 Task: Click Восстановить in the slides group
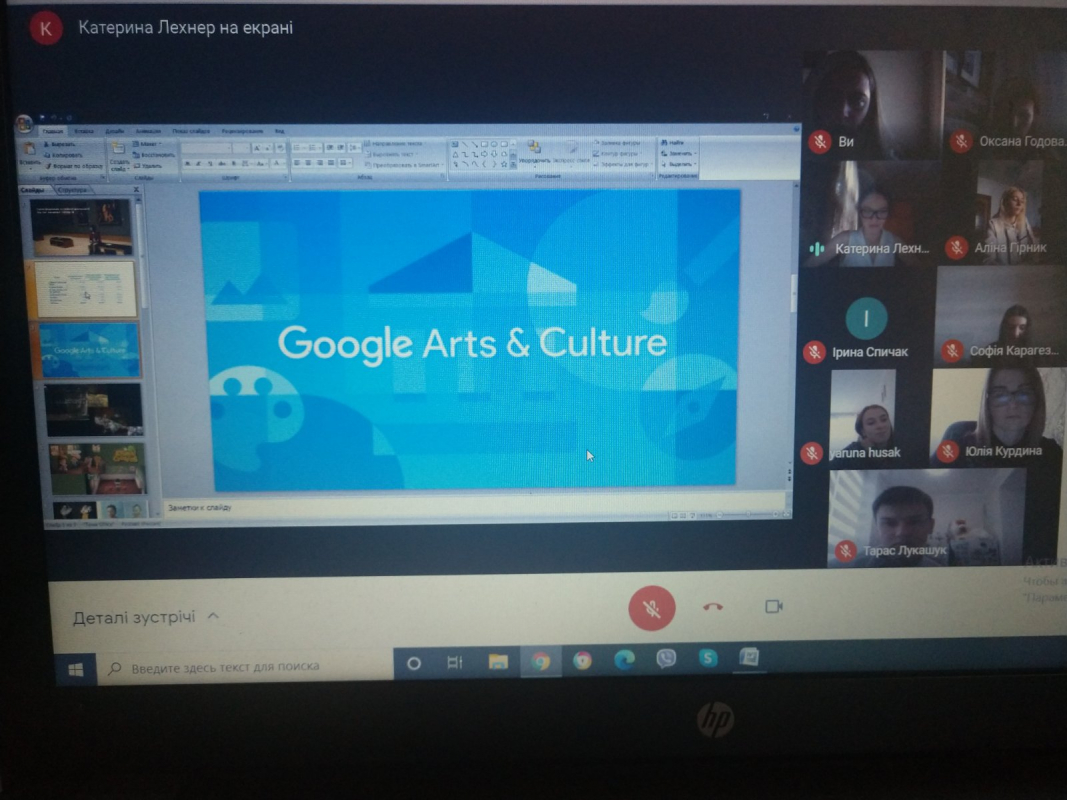point(154,154)
